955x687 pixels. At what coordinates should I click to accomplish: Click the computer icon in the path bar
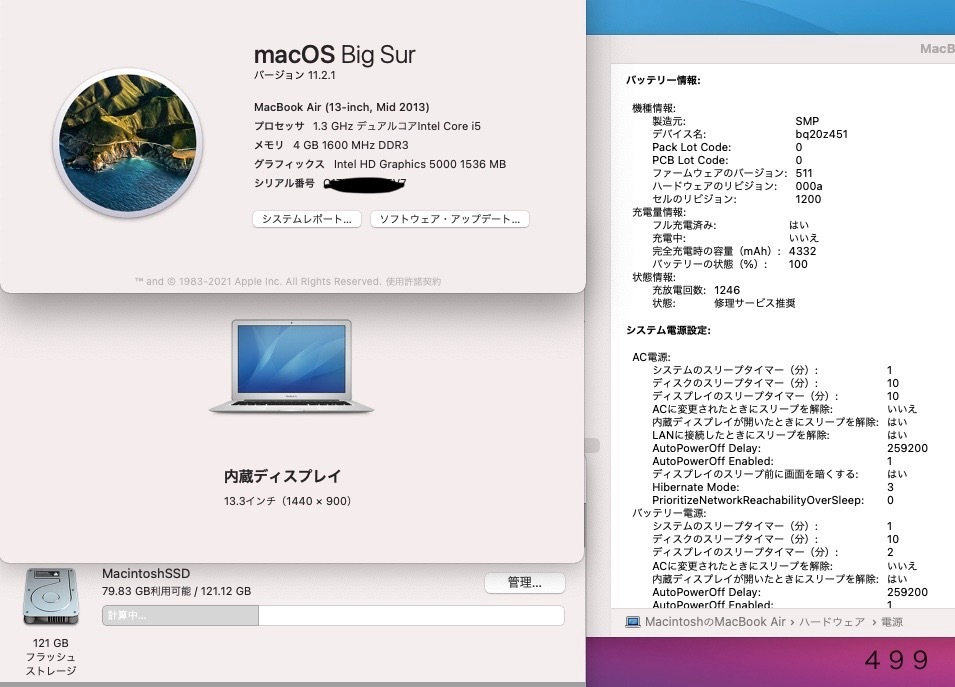point(633,622)
